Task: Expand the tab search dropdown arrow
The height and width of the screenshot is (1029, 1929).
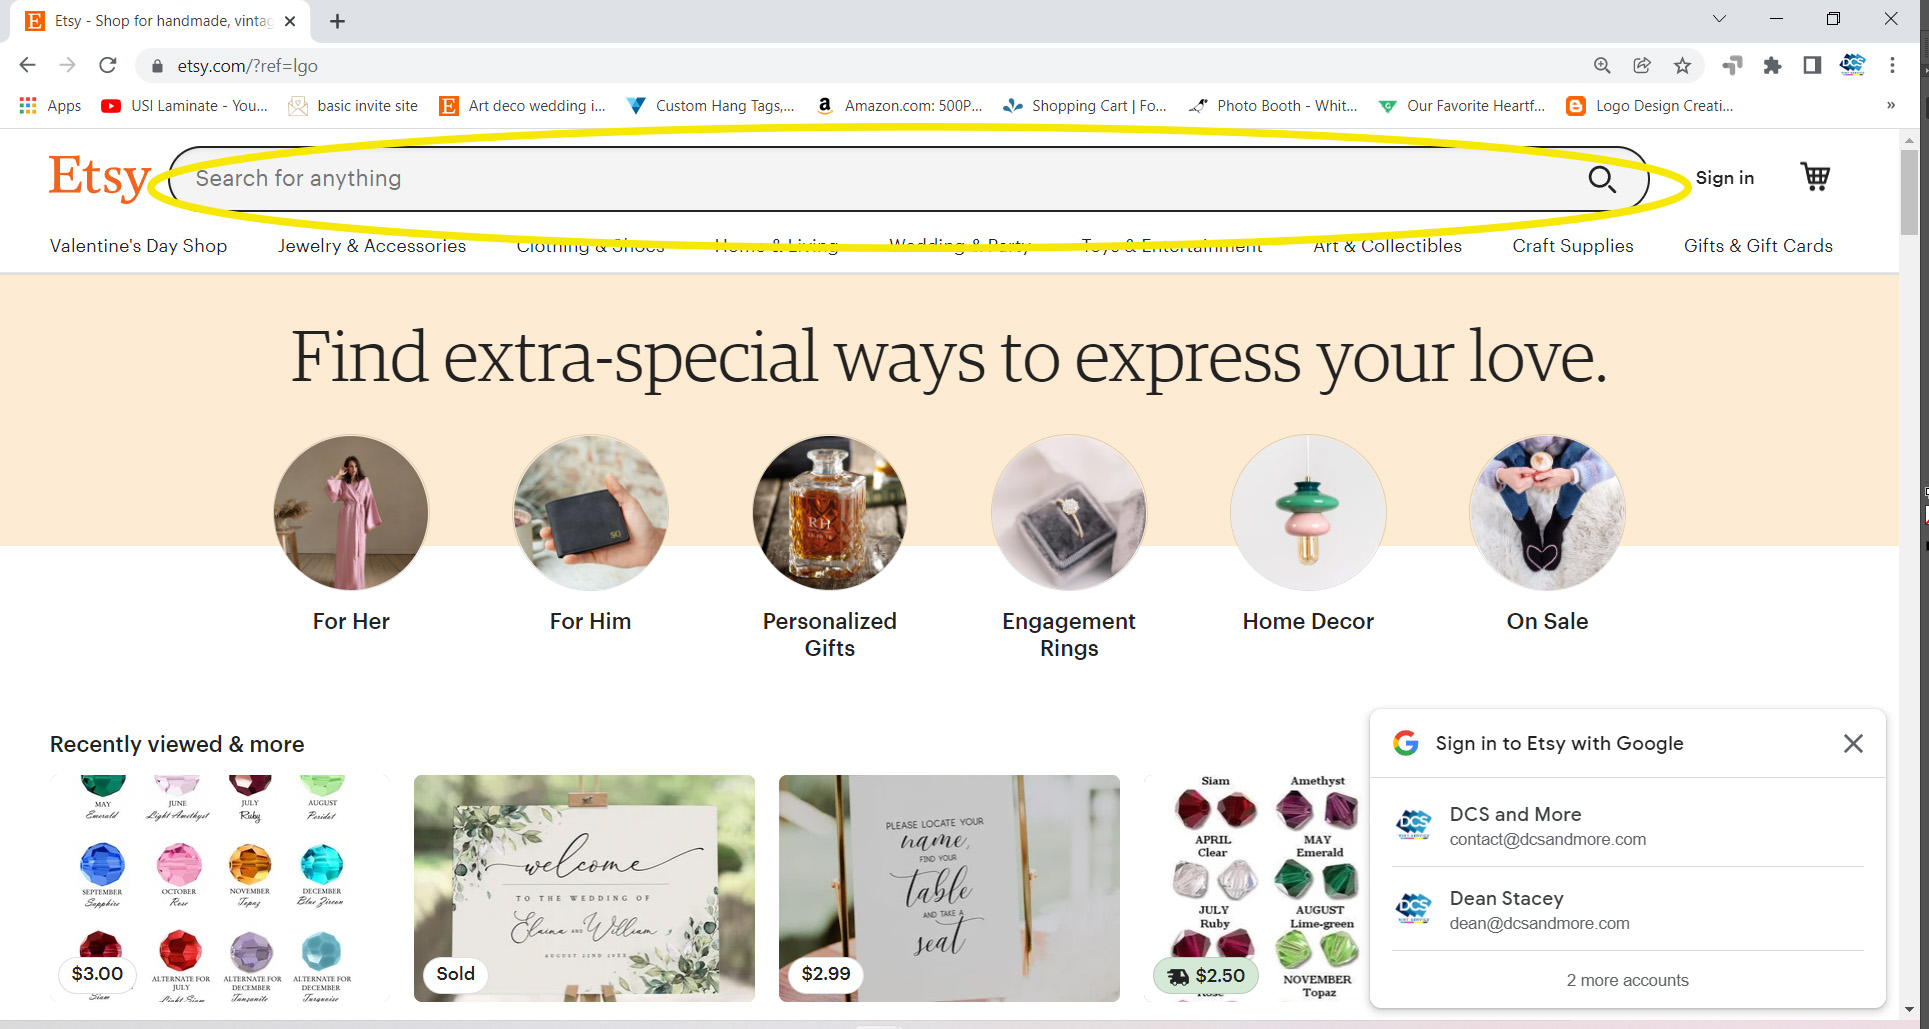Action: click(x=1719, y=19)
